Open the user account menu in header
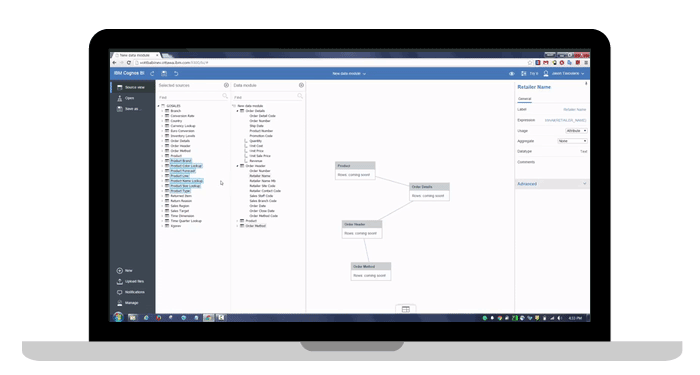Viewport: 700px width, 375px height. [x=564, y=73]
